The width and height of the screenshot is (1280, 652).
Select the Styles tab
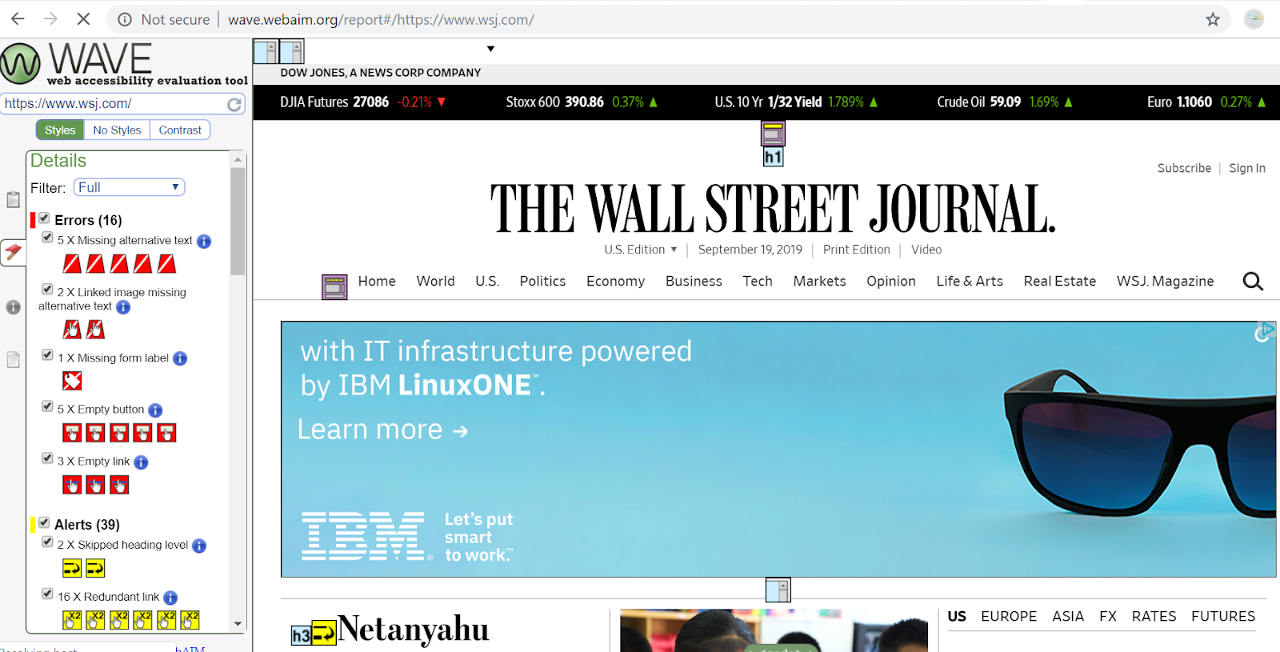[60, 130]
